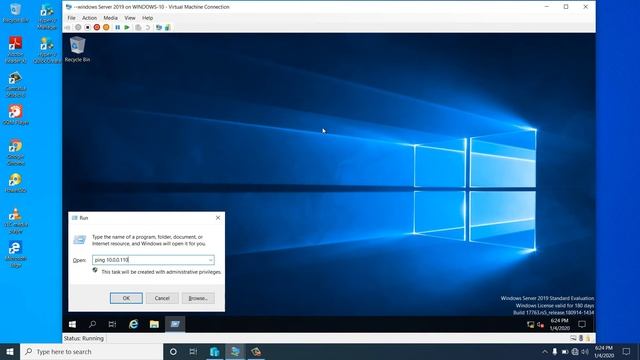This screenshot has width=640, height=360.
Task: Click the Run app icon on VM taskbar
Action: [175, 324]
